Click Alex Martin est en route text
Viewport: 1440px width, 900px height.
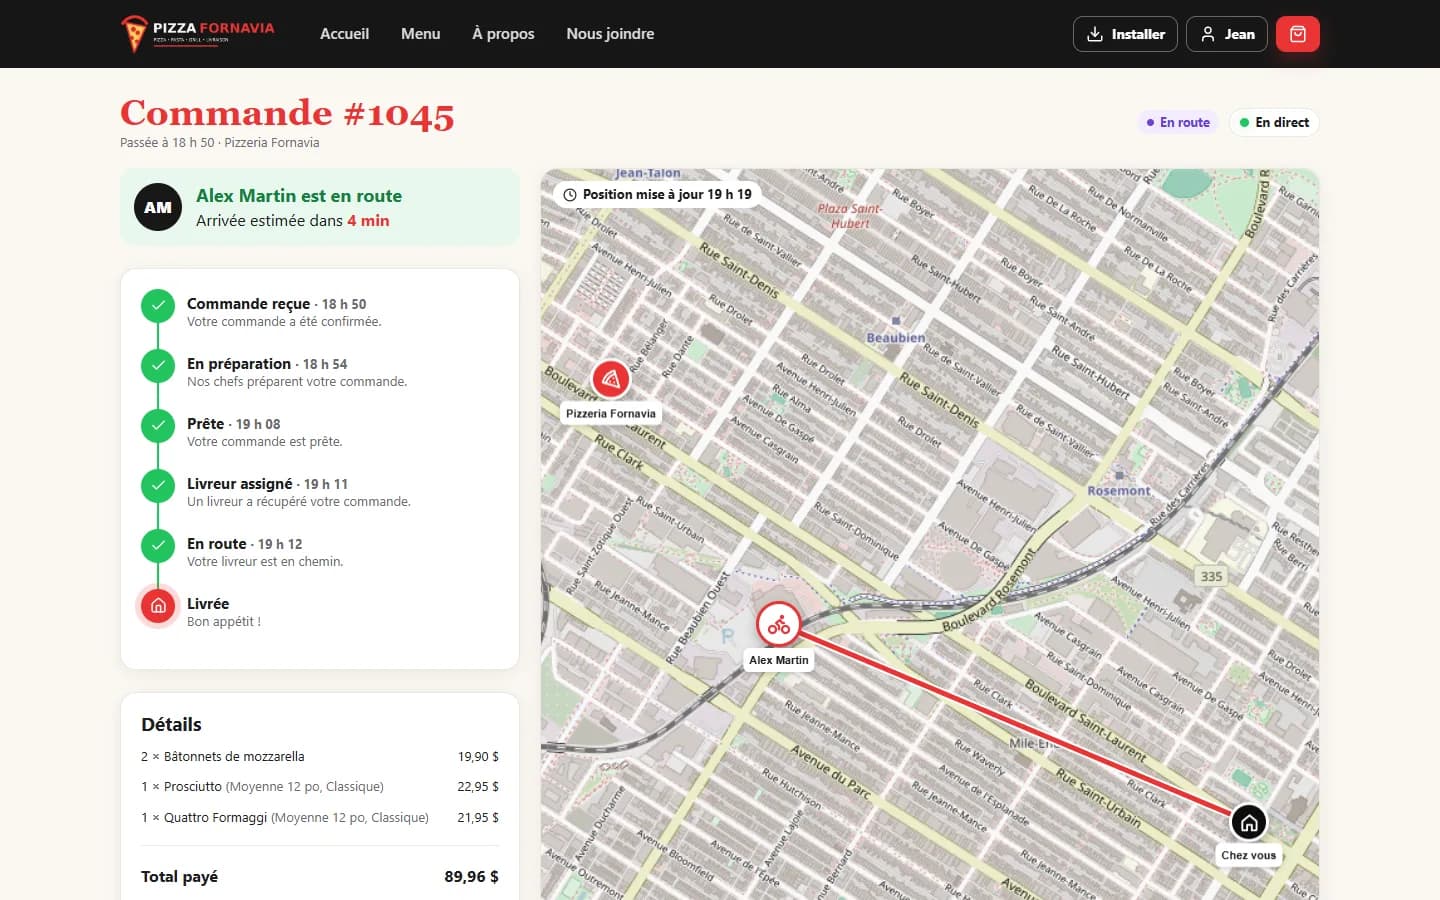299,196
